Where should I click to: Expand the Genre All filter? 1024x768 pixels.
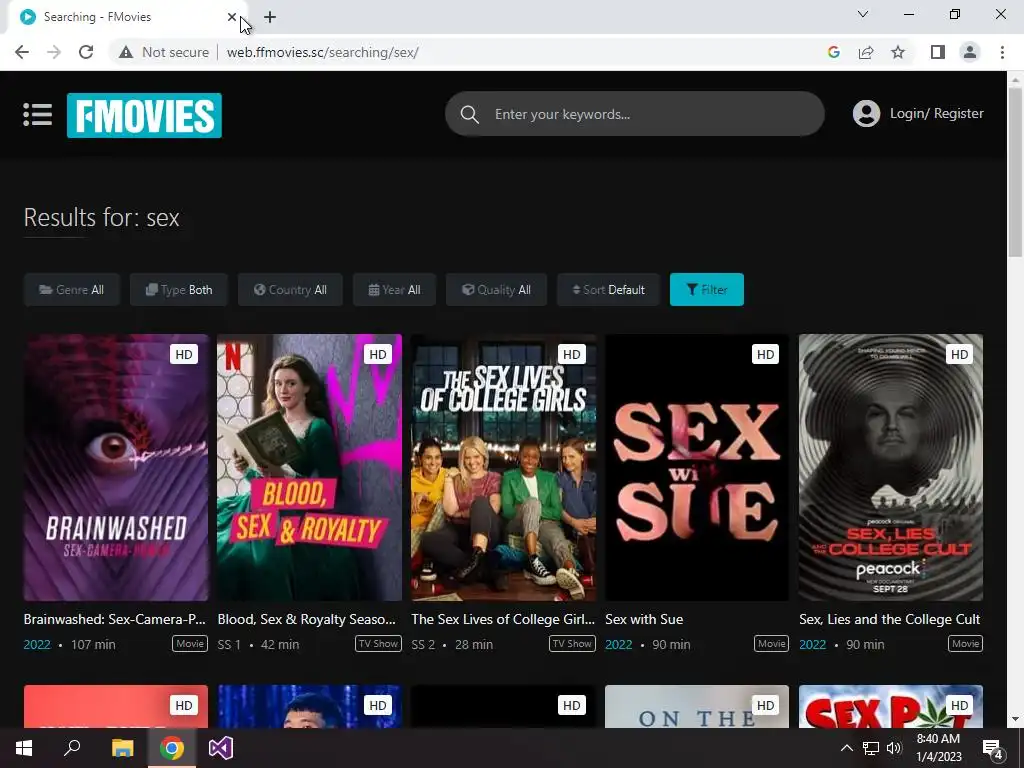tap(72, 289)
